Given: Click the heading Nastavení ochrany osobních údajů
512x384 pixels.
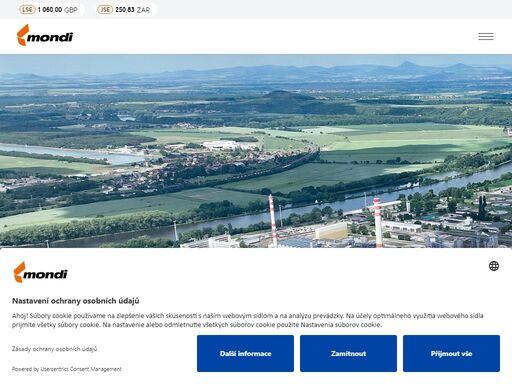Looking at the screenshot, I should (x=76, y=301).
